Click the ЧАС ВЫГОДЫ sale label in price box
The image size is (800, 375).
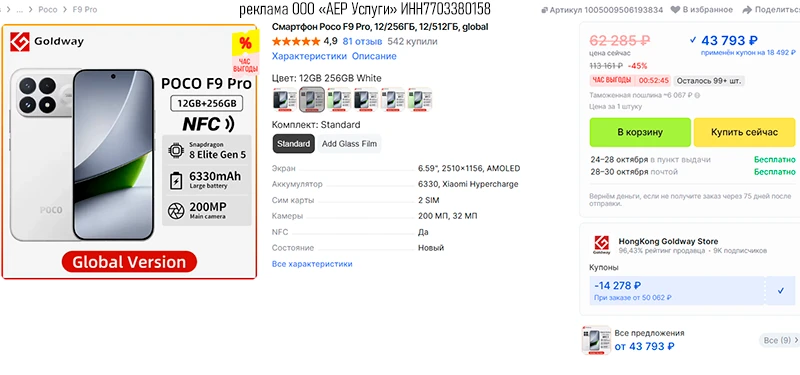tap(612, 81)
